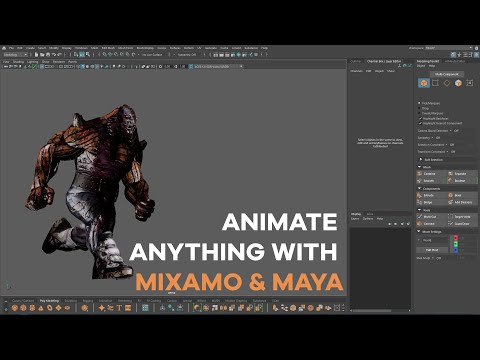Click the Edit Pivot button
This screenshot has height=360, width=480.
pyautogui.click(x=432, y=250)
